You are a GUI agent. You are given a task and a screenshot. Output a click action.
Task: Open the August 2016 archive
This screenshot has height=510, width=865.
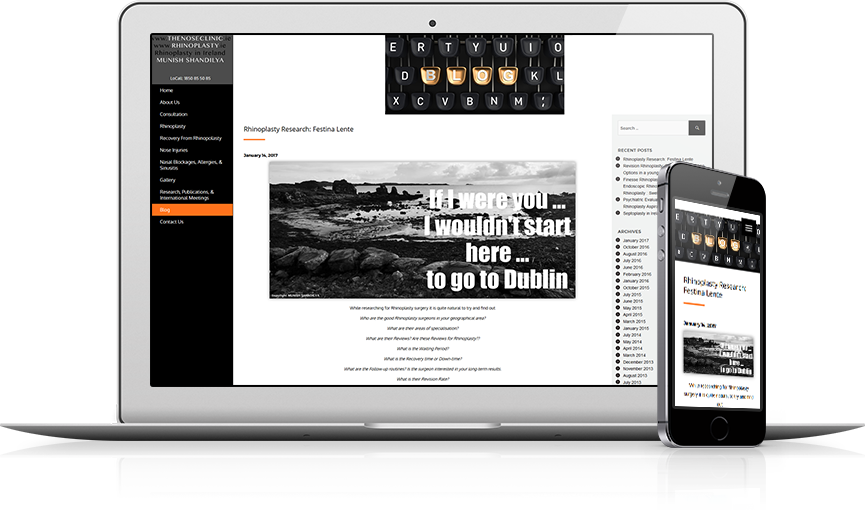click(635, 254)
